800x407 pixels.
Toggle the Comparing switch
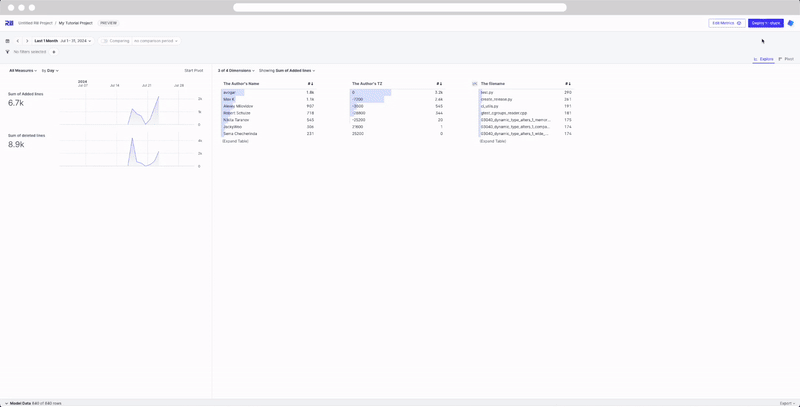tap(104, 41)
